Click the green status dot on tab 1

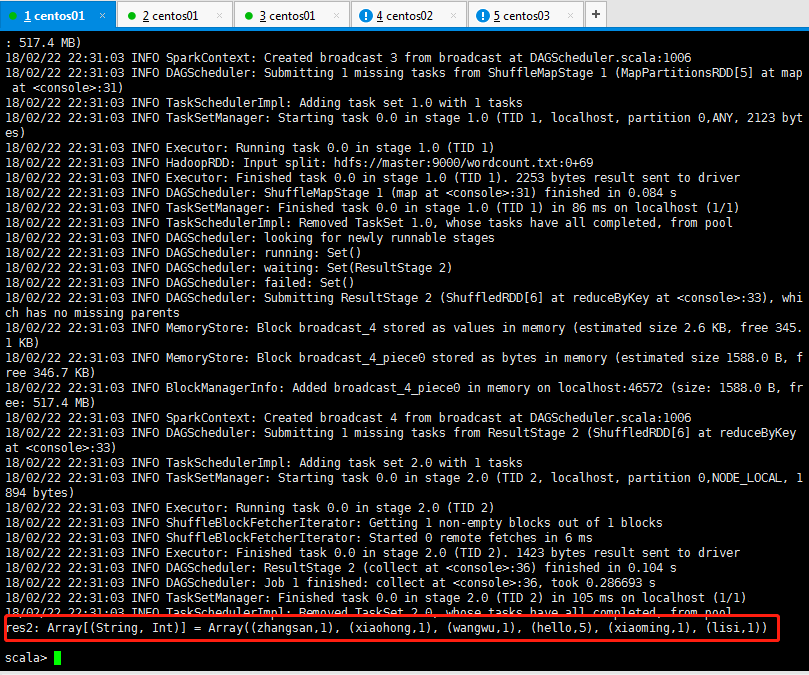tap(13, 16)
